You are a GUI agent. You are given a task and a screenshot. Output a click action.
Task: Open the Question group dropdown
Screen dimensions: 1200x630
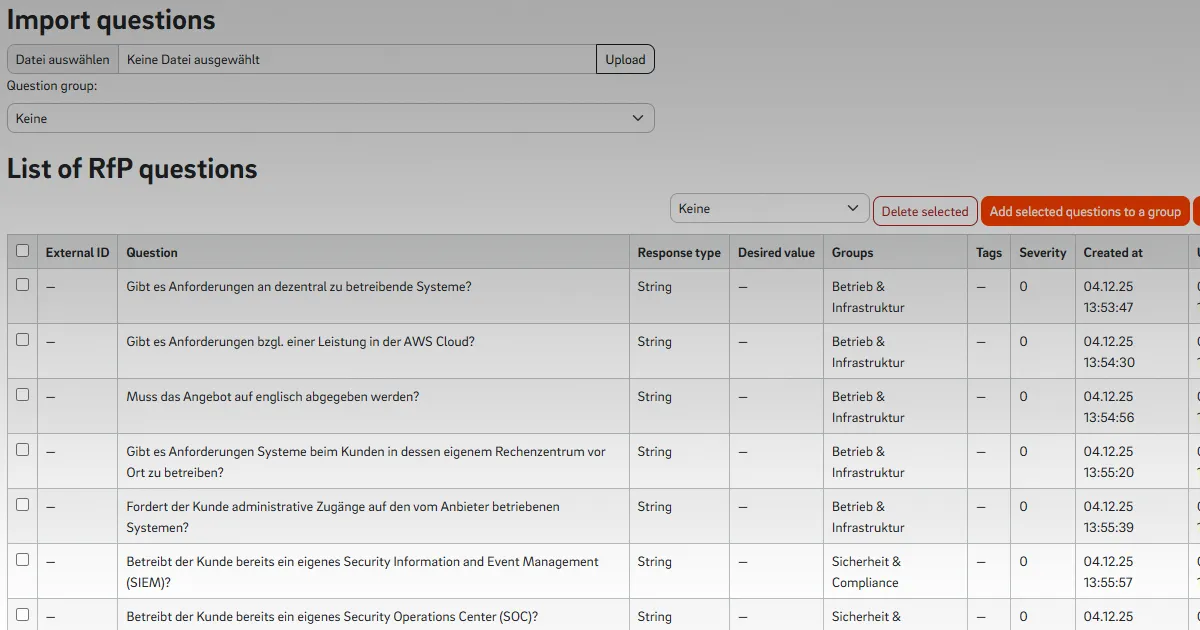pyautogui.click(x=330, y=118)
